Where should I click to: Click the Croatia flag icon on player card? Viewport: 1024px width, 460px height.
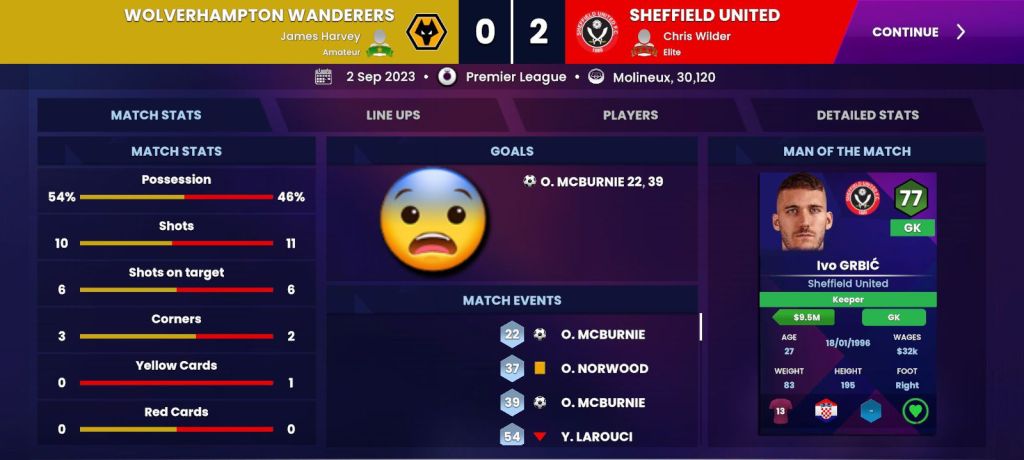[x=826, y=411]
